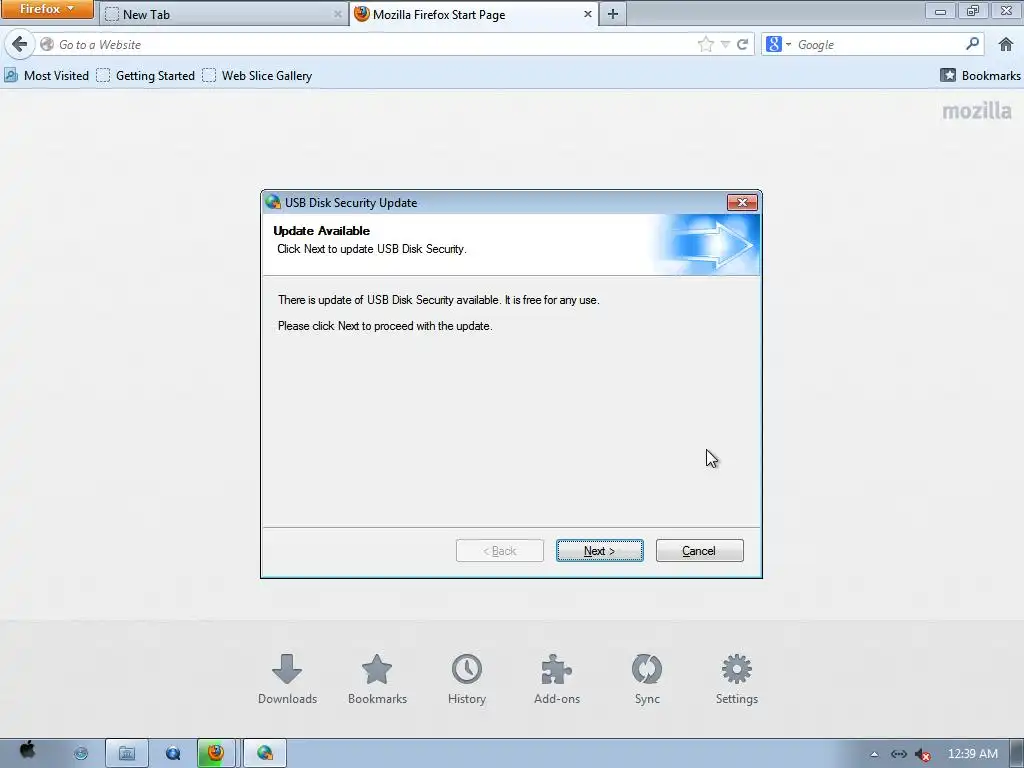The image size is (1024, 768).
Task: Open the clock showing 12:39 AM
Action: (972, 754)
